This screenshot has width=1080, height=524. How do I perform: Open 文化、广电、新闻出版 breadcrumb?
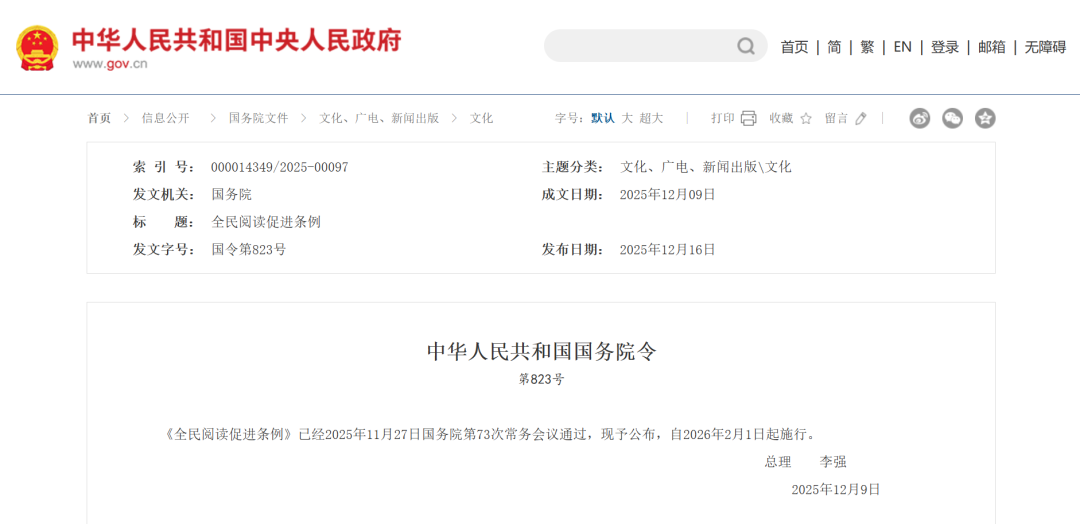379,118
